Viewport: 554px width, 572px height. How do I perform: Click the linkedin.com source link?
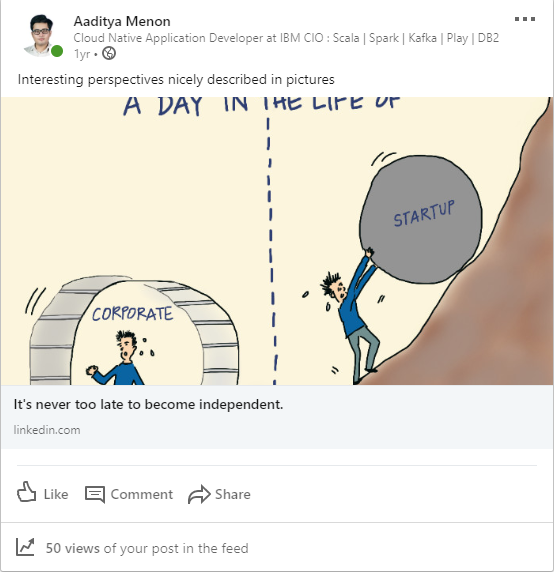click(x=47, y=430)
